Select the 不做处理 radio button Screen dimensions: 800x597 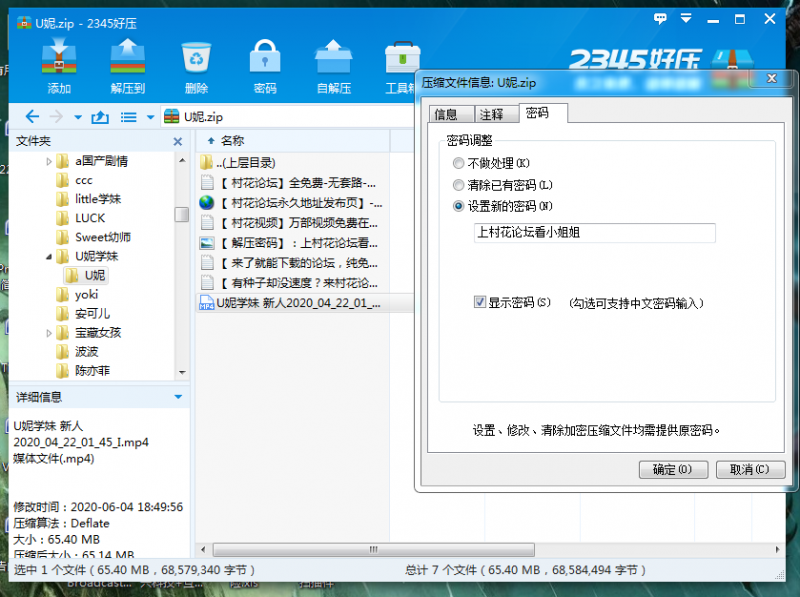(459, 163)
